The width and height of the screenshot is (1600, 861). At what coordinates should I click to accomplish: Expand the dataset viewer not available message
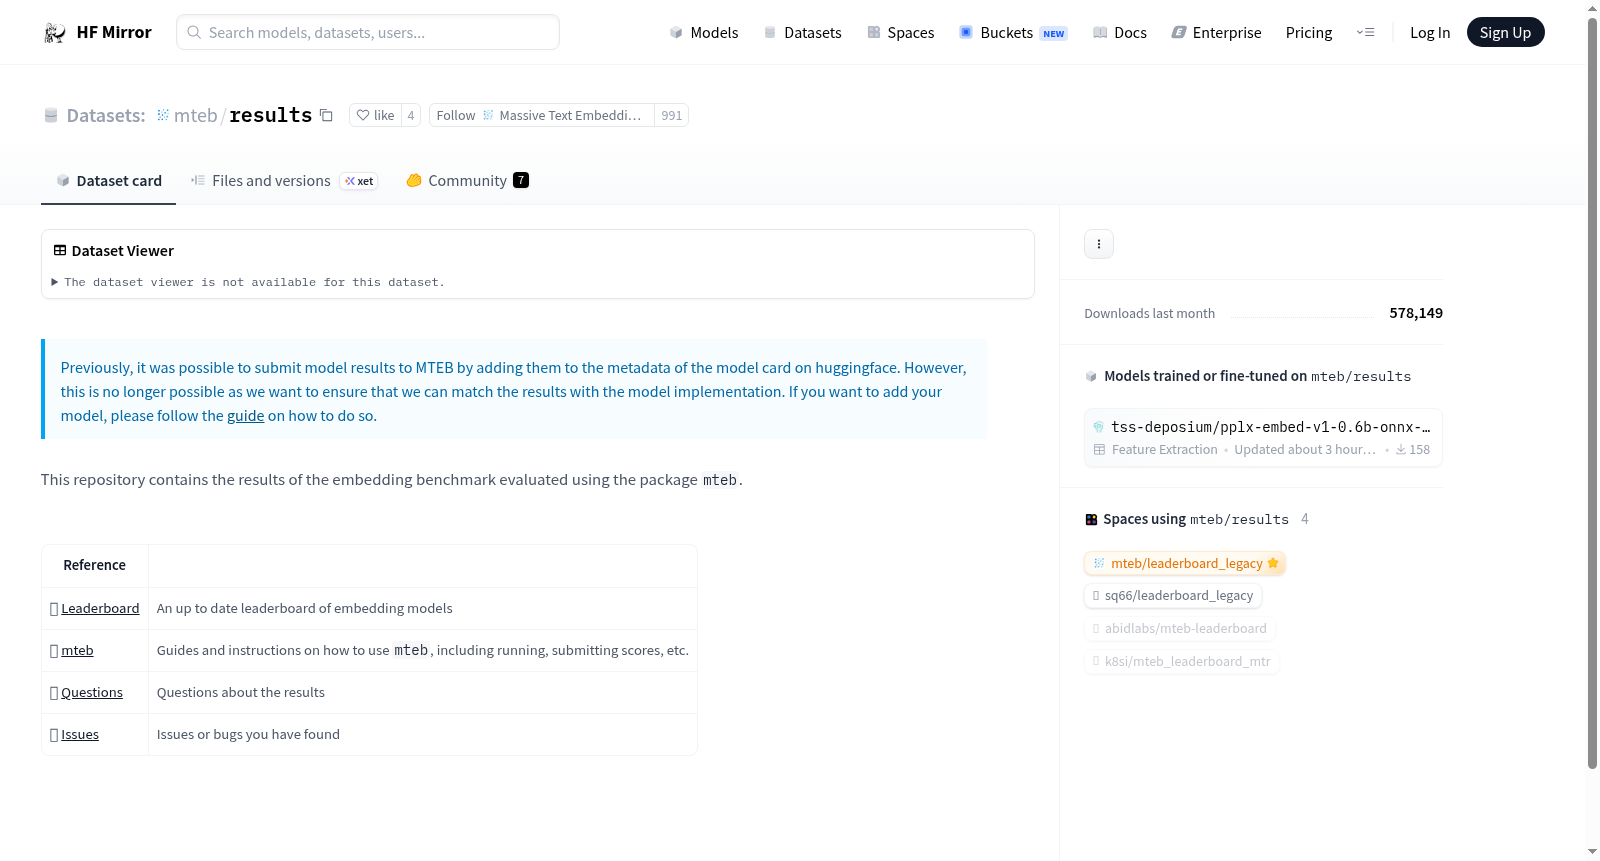pyautogui.click(x=249, y=282)
